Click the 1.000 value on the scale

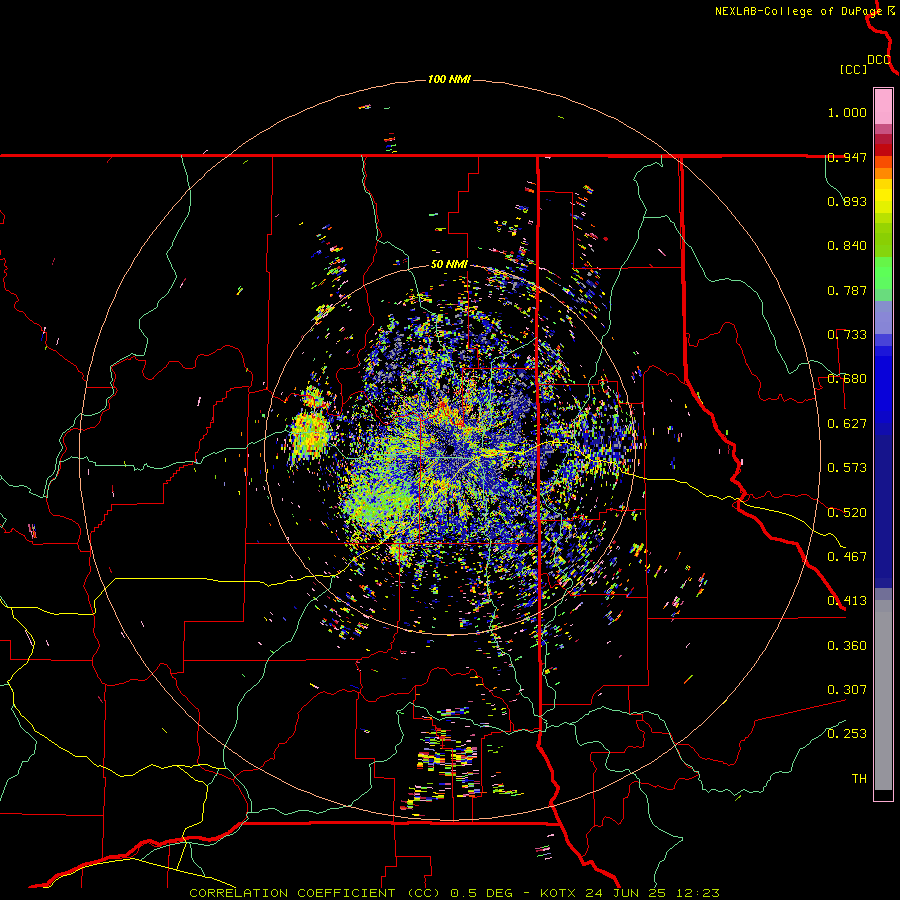tap(847, 112)
